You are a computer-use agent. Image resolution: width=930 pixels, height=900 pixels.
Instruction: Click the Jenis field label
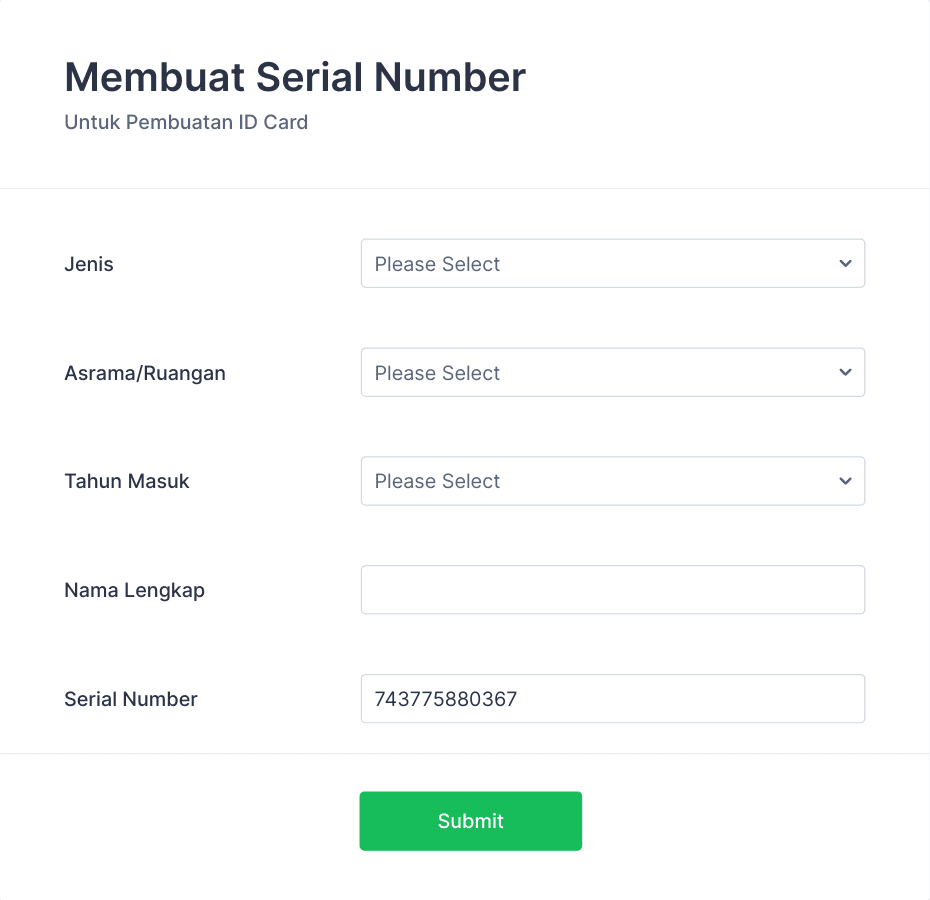(x=89, y=264)
